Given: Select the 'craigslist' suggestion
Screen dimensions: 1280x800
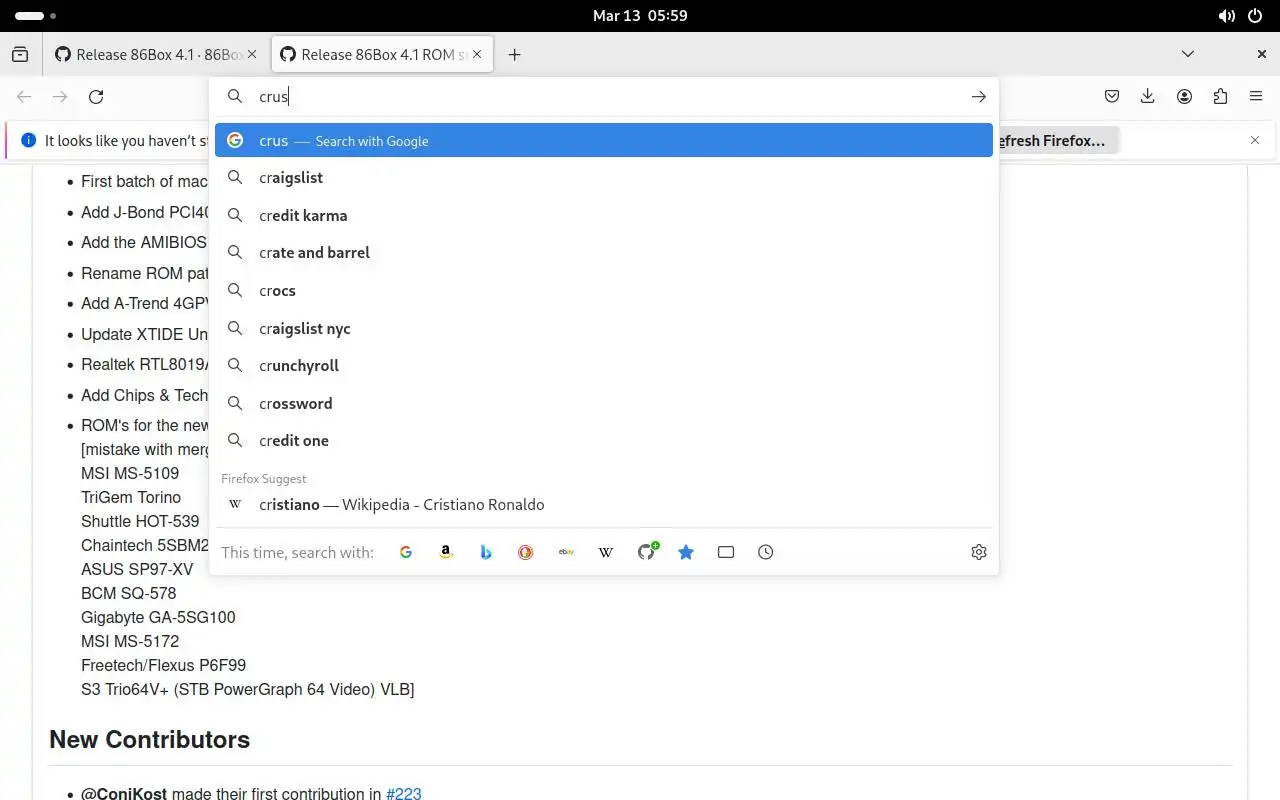Looking at the screenshot, I should (604, 178).
